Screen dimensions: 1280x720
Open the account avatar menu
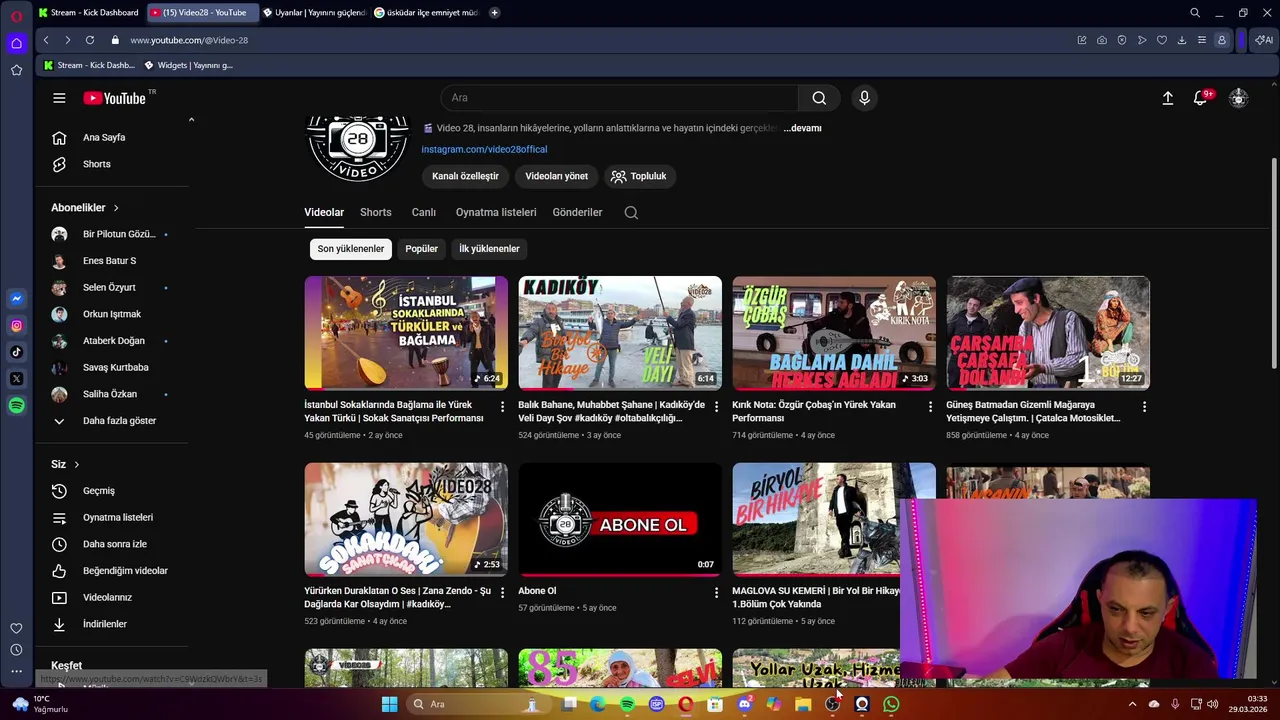[x=1238, y=98]
